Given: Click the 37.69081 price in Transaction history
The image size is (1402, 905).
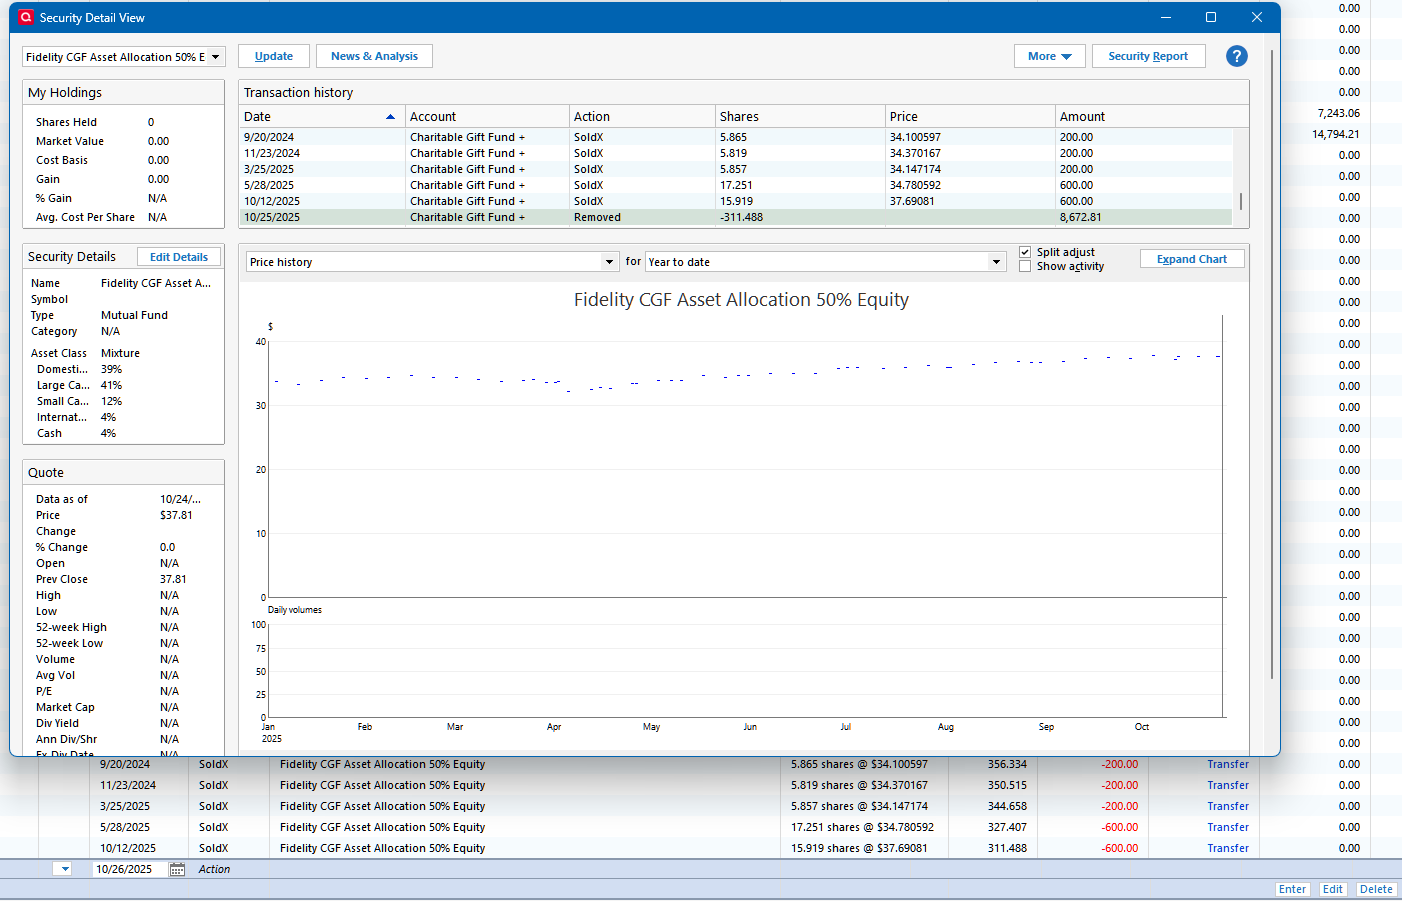Looking at the screenshot, I should click(x=912, y=201).
